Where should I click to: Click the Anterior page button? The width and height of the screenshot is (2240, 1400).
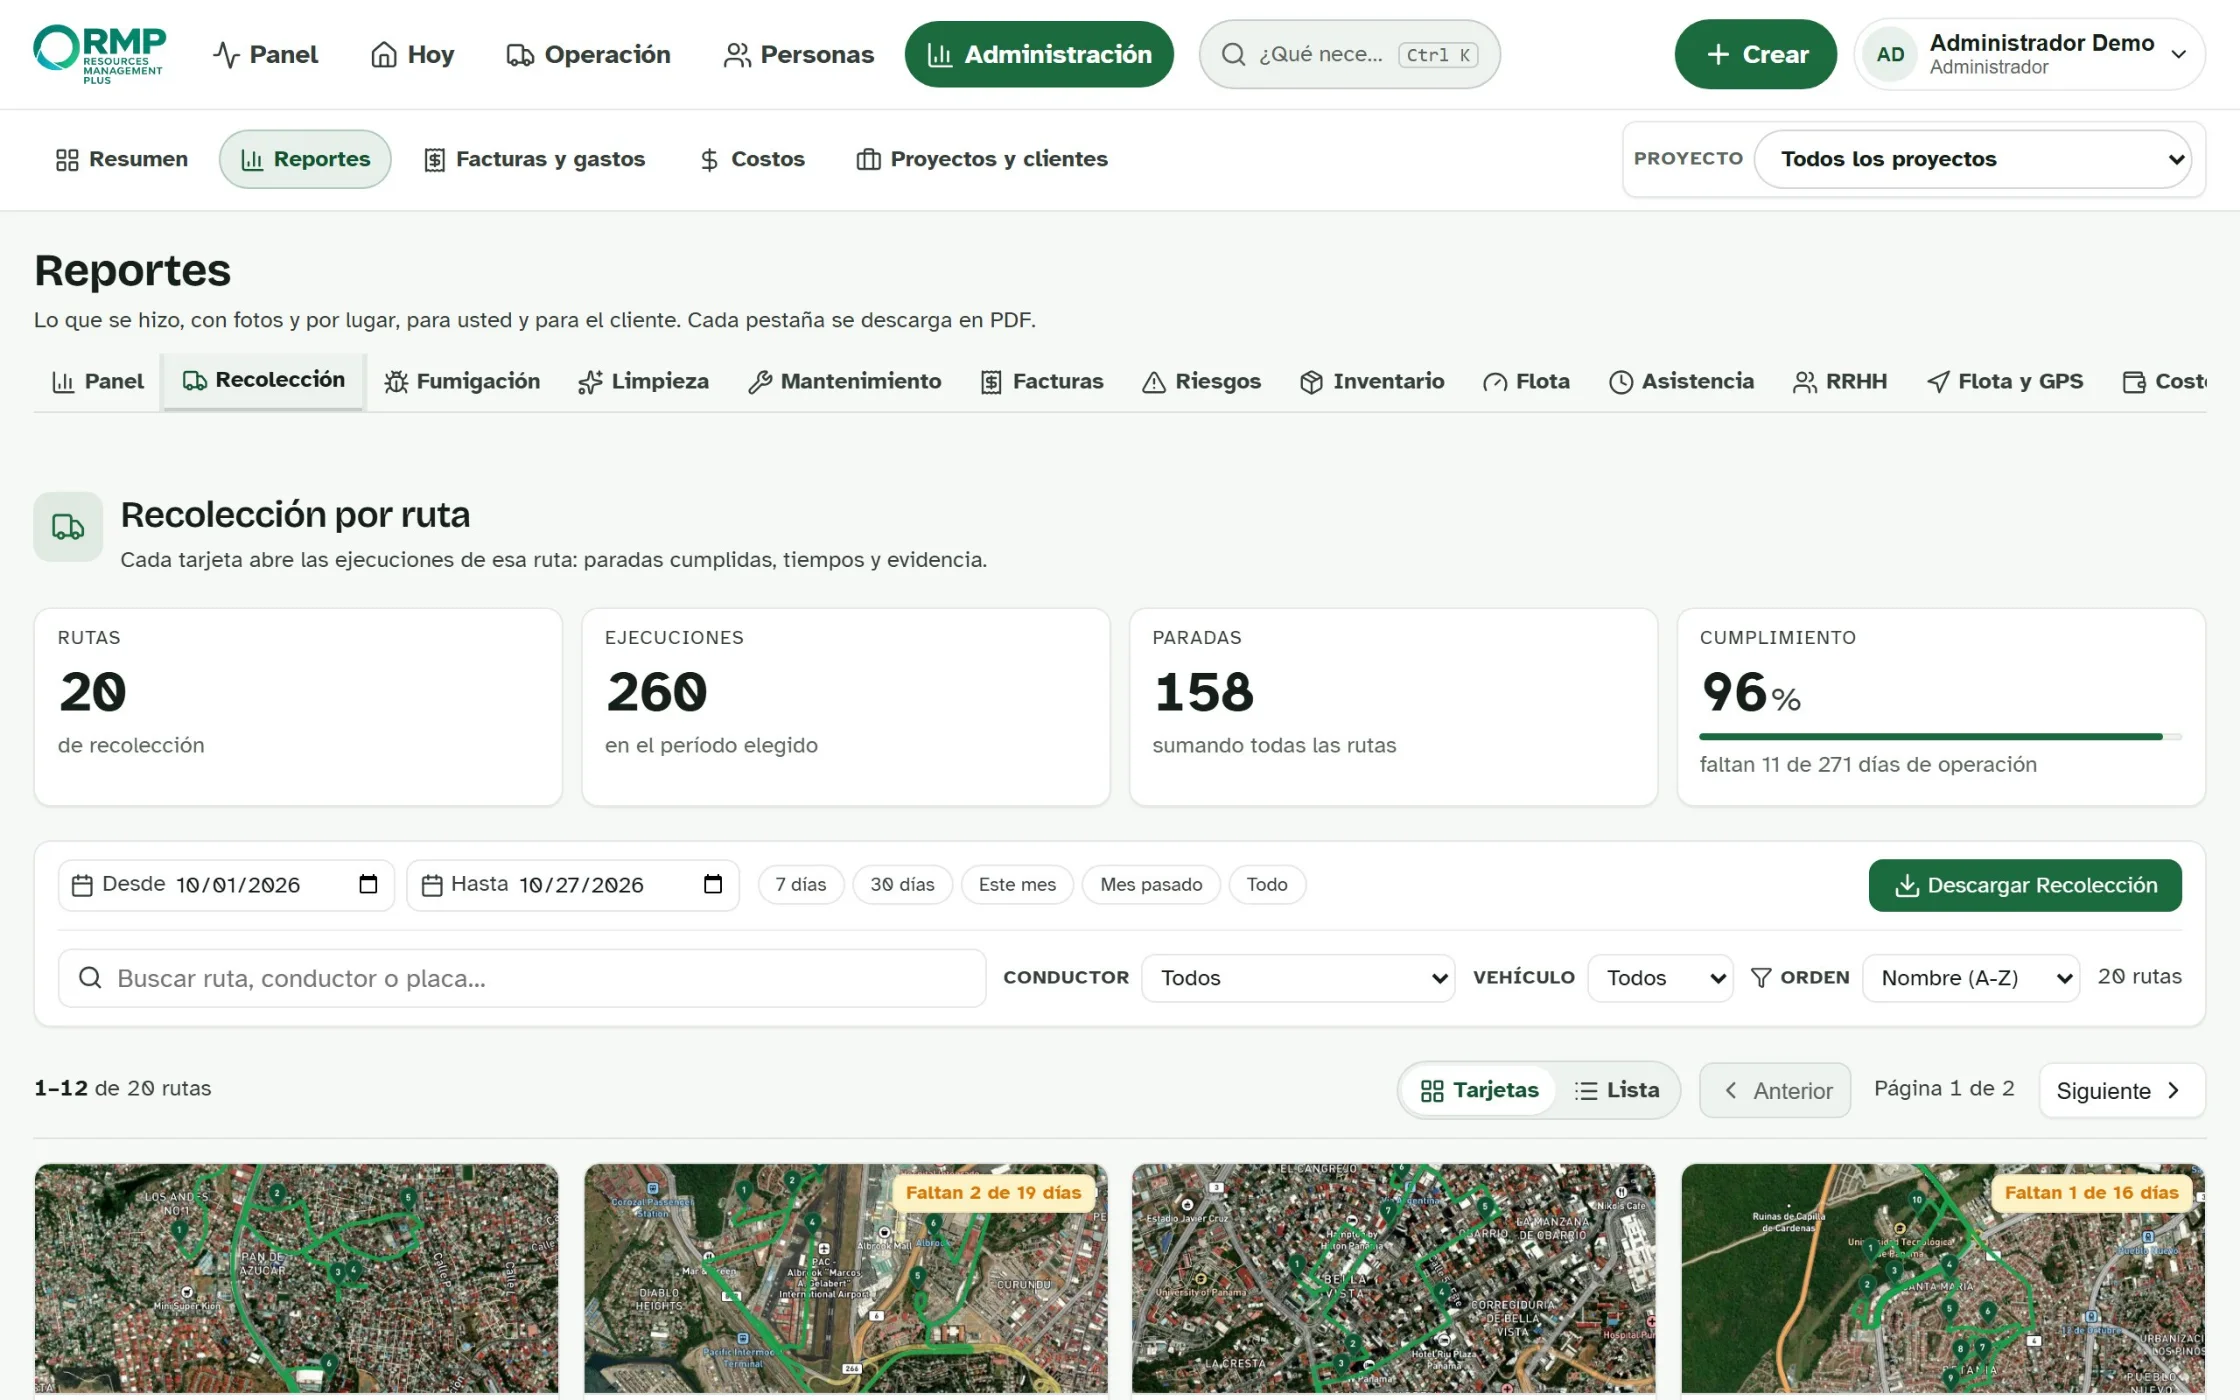point(1775,1090)
